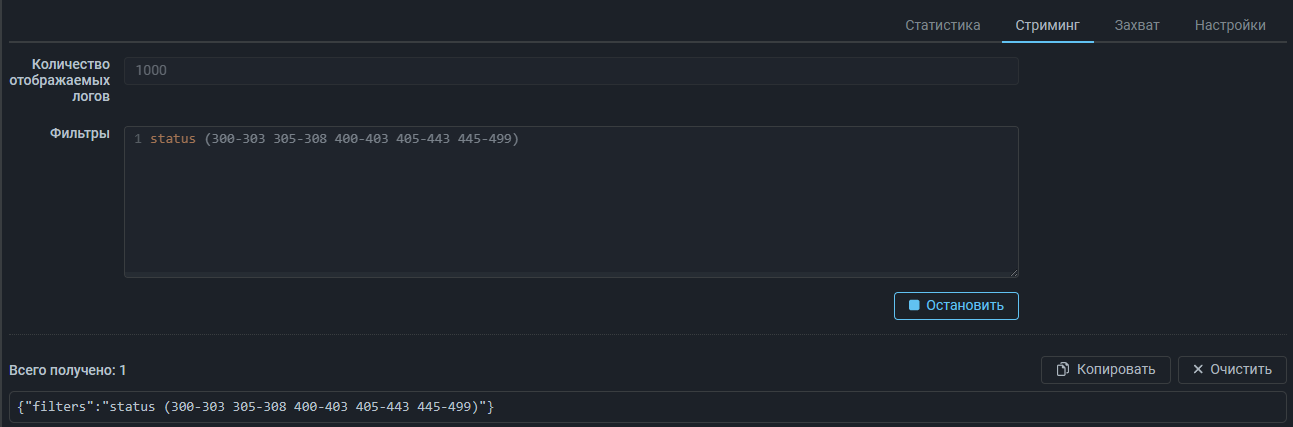
Task: Go to the Захват tab
Action: [x=1136, y=25]
